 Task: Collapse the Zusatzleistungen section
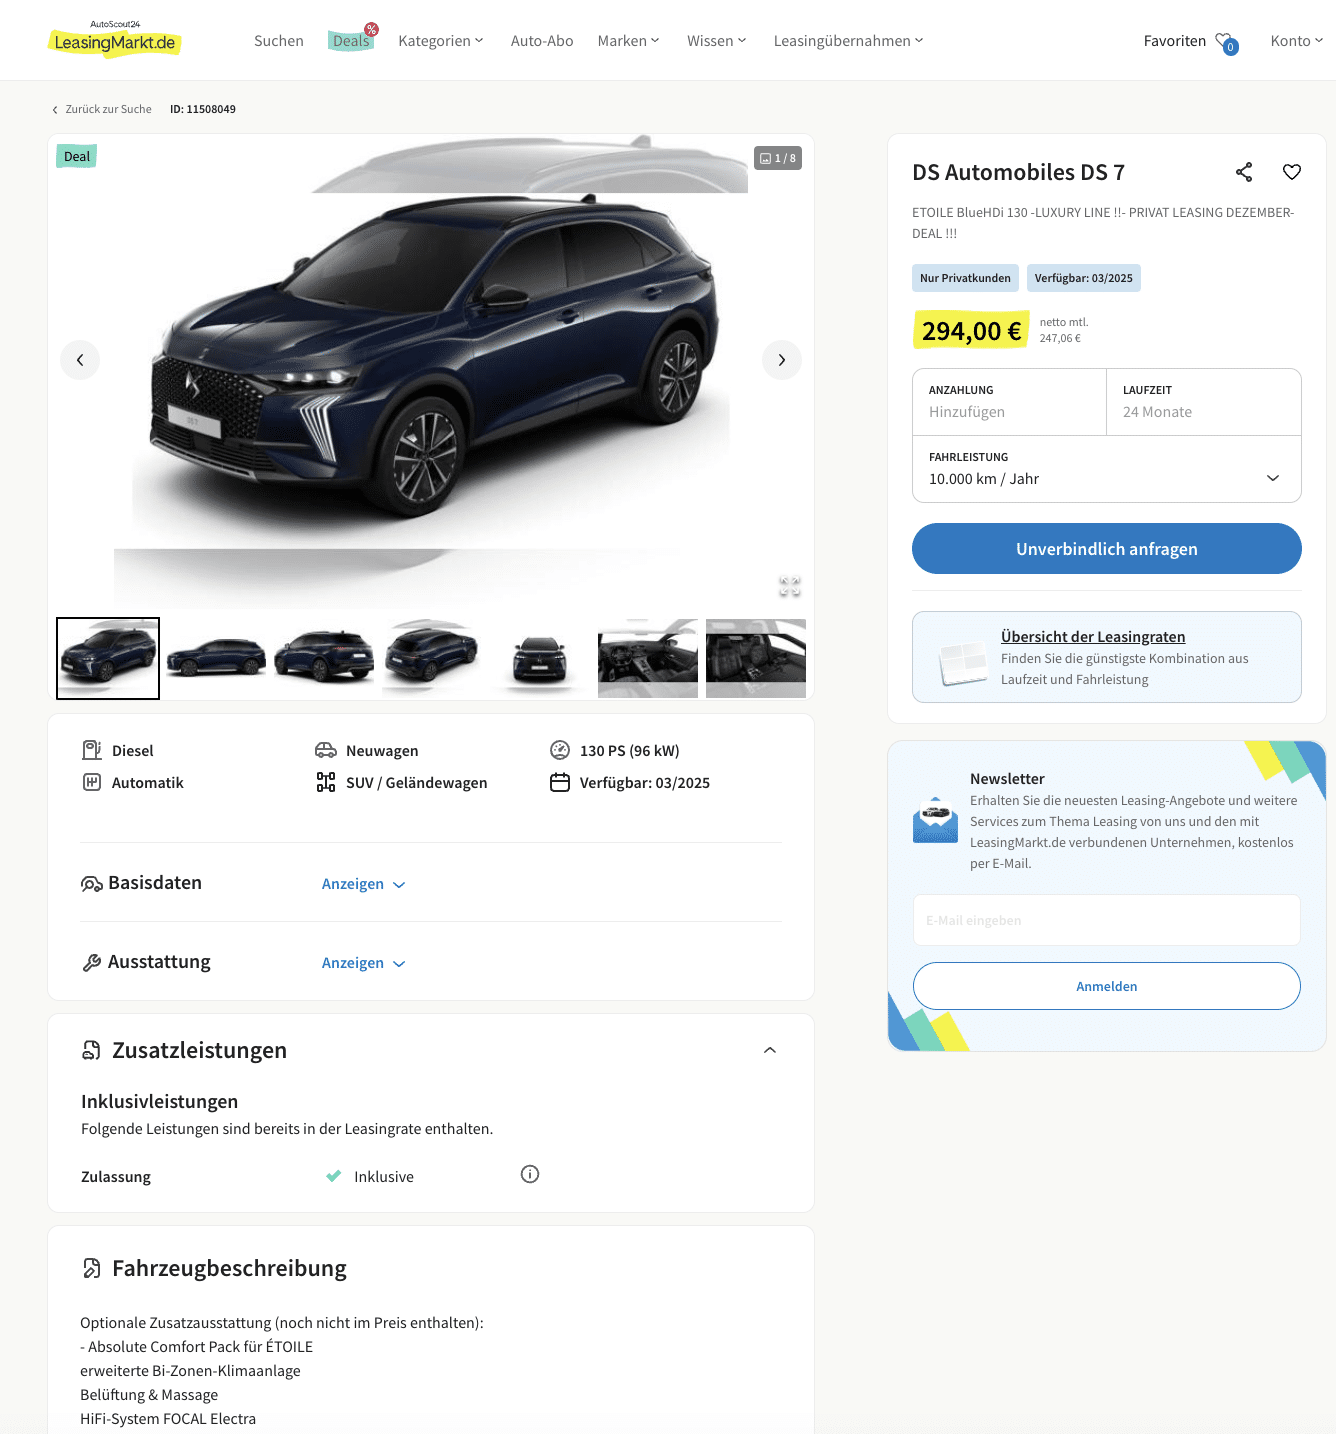coord(770,1050)
